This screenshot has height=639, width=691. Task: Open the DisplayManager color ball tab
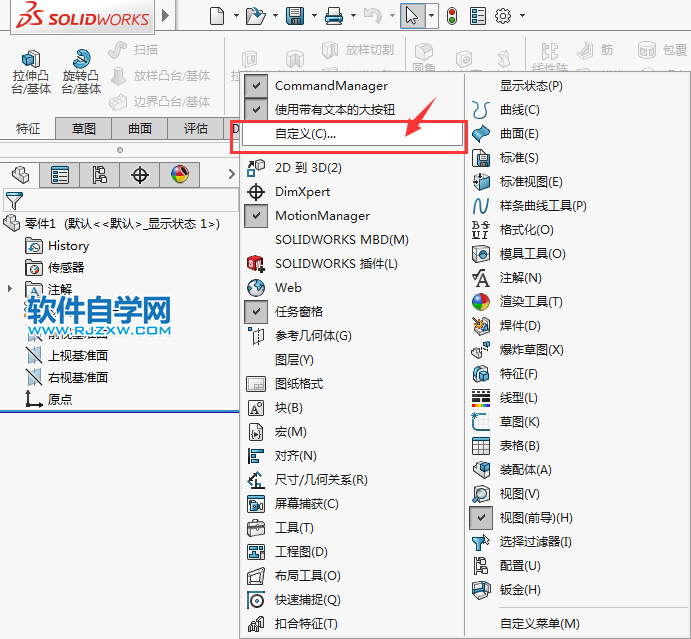point(180,175)
